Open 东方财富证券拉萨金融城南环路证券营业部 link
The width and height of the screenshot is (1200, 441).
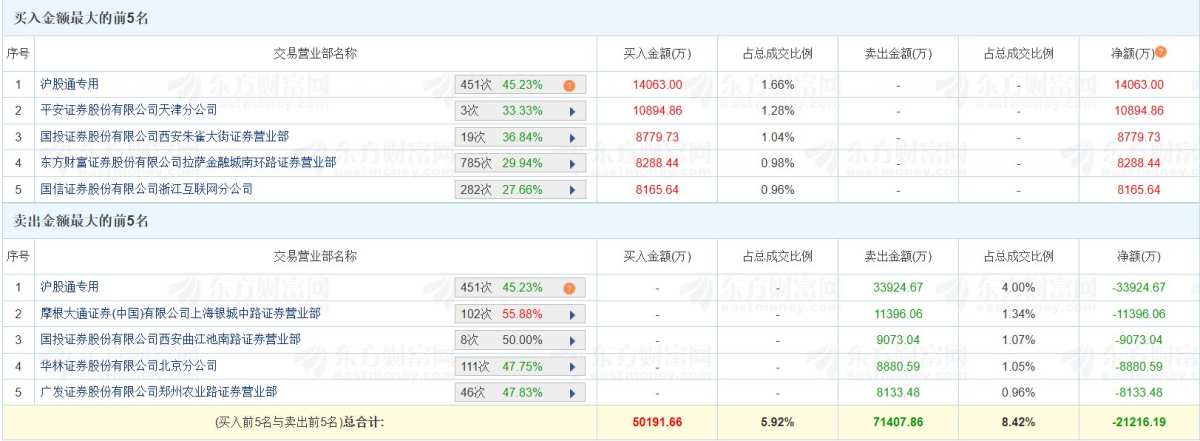tap(188, 162)
